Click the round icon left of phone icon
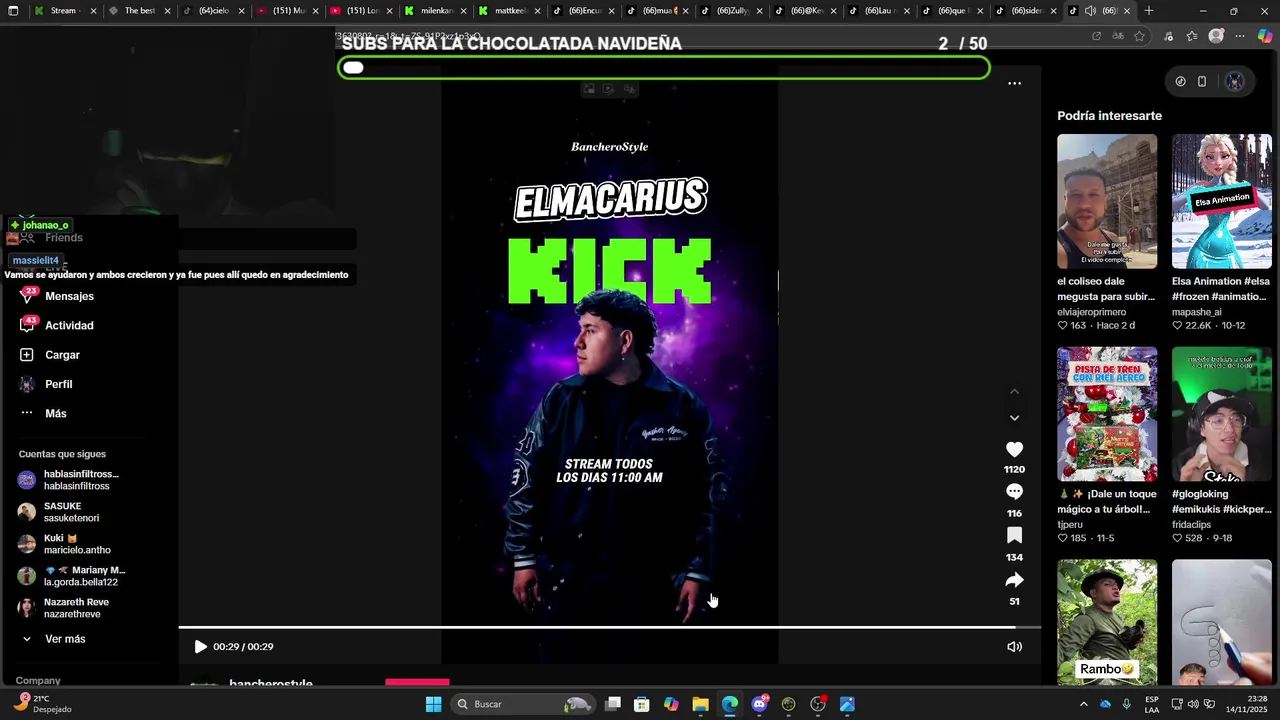The height and width of the screenshot is (720, 1280). [1180, 82]
